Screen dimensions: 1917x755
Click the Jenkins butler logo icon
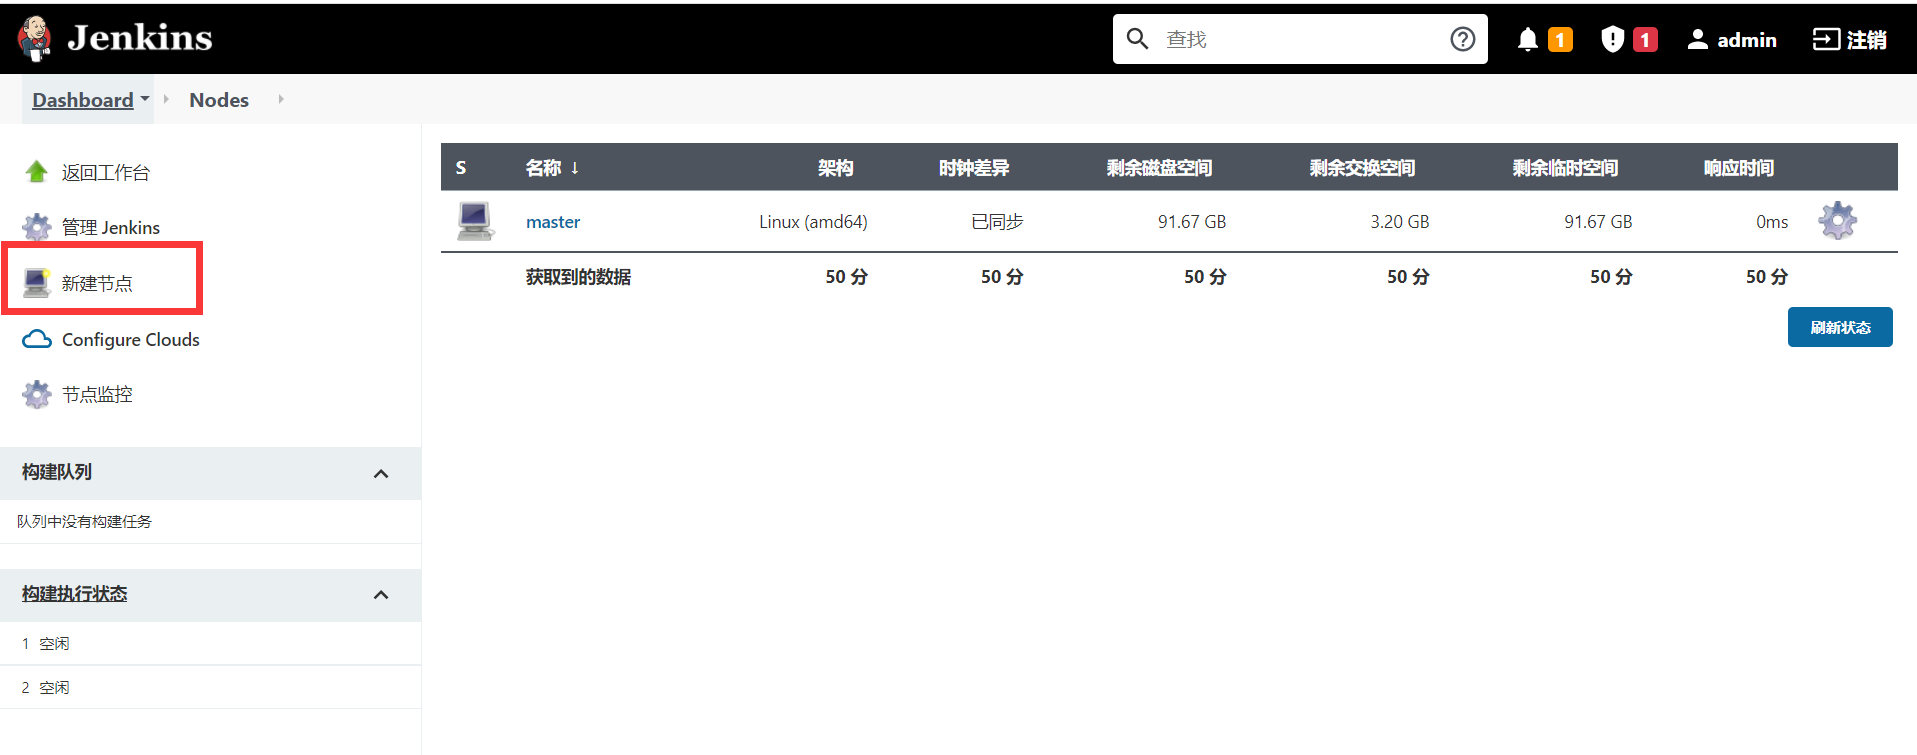tap(35, 38)
